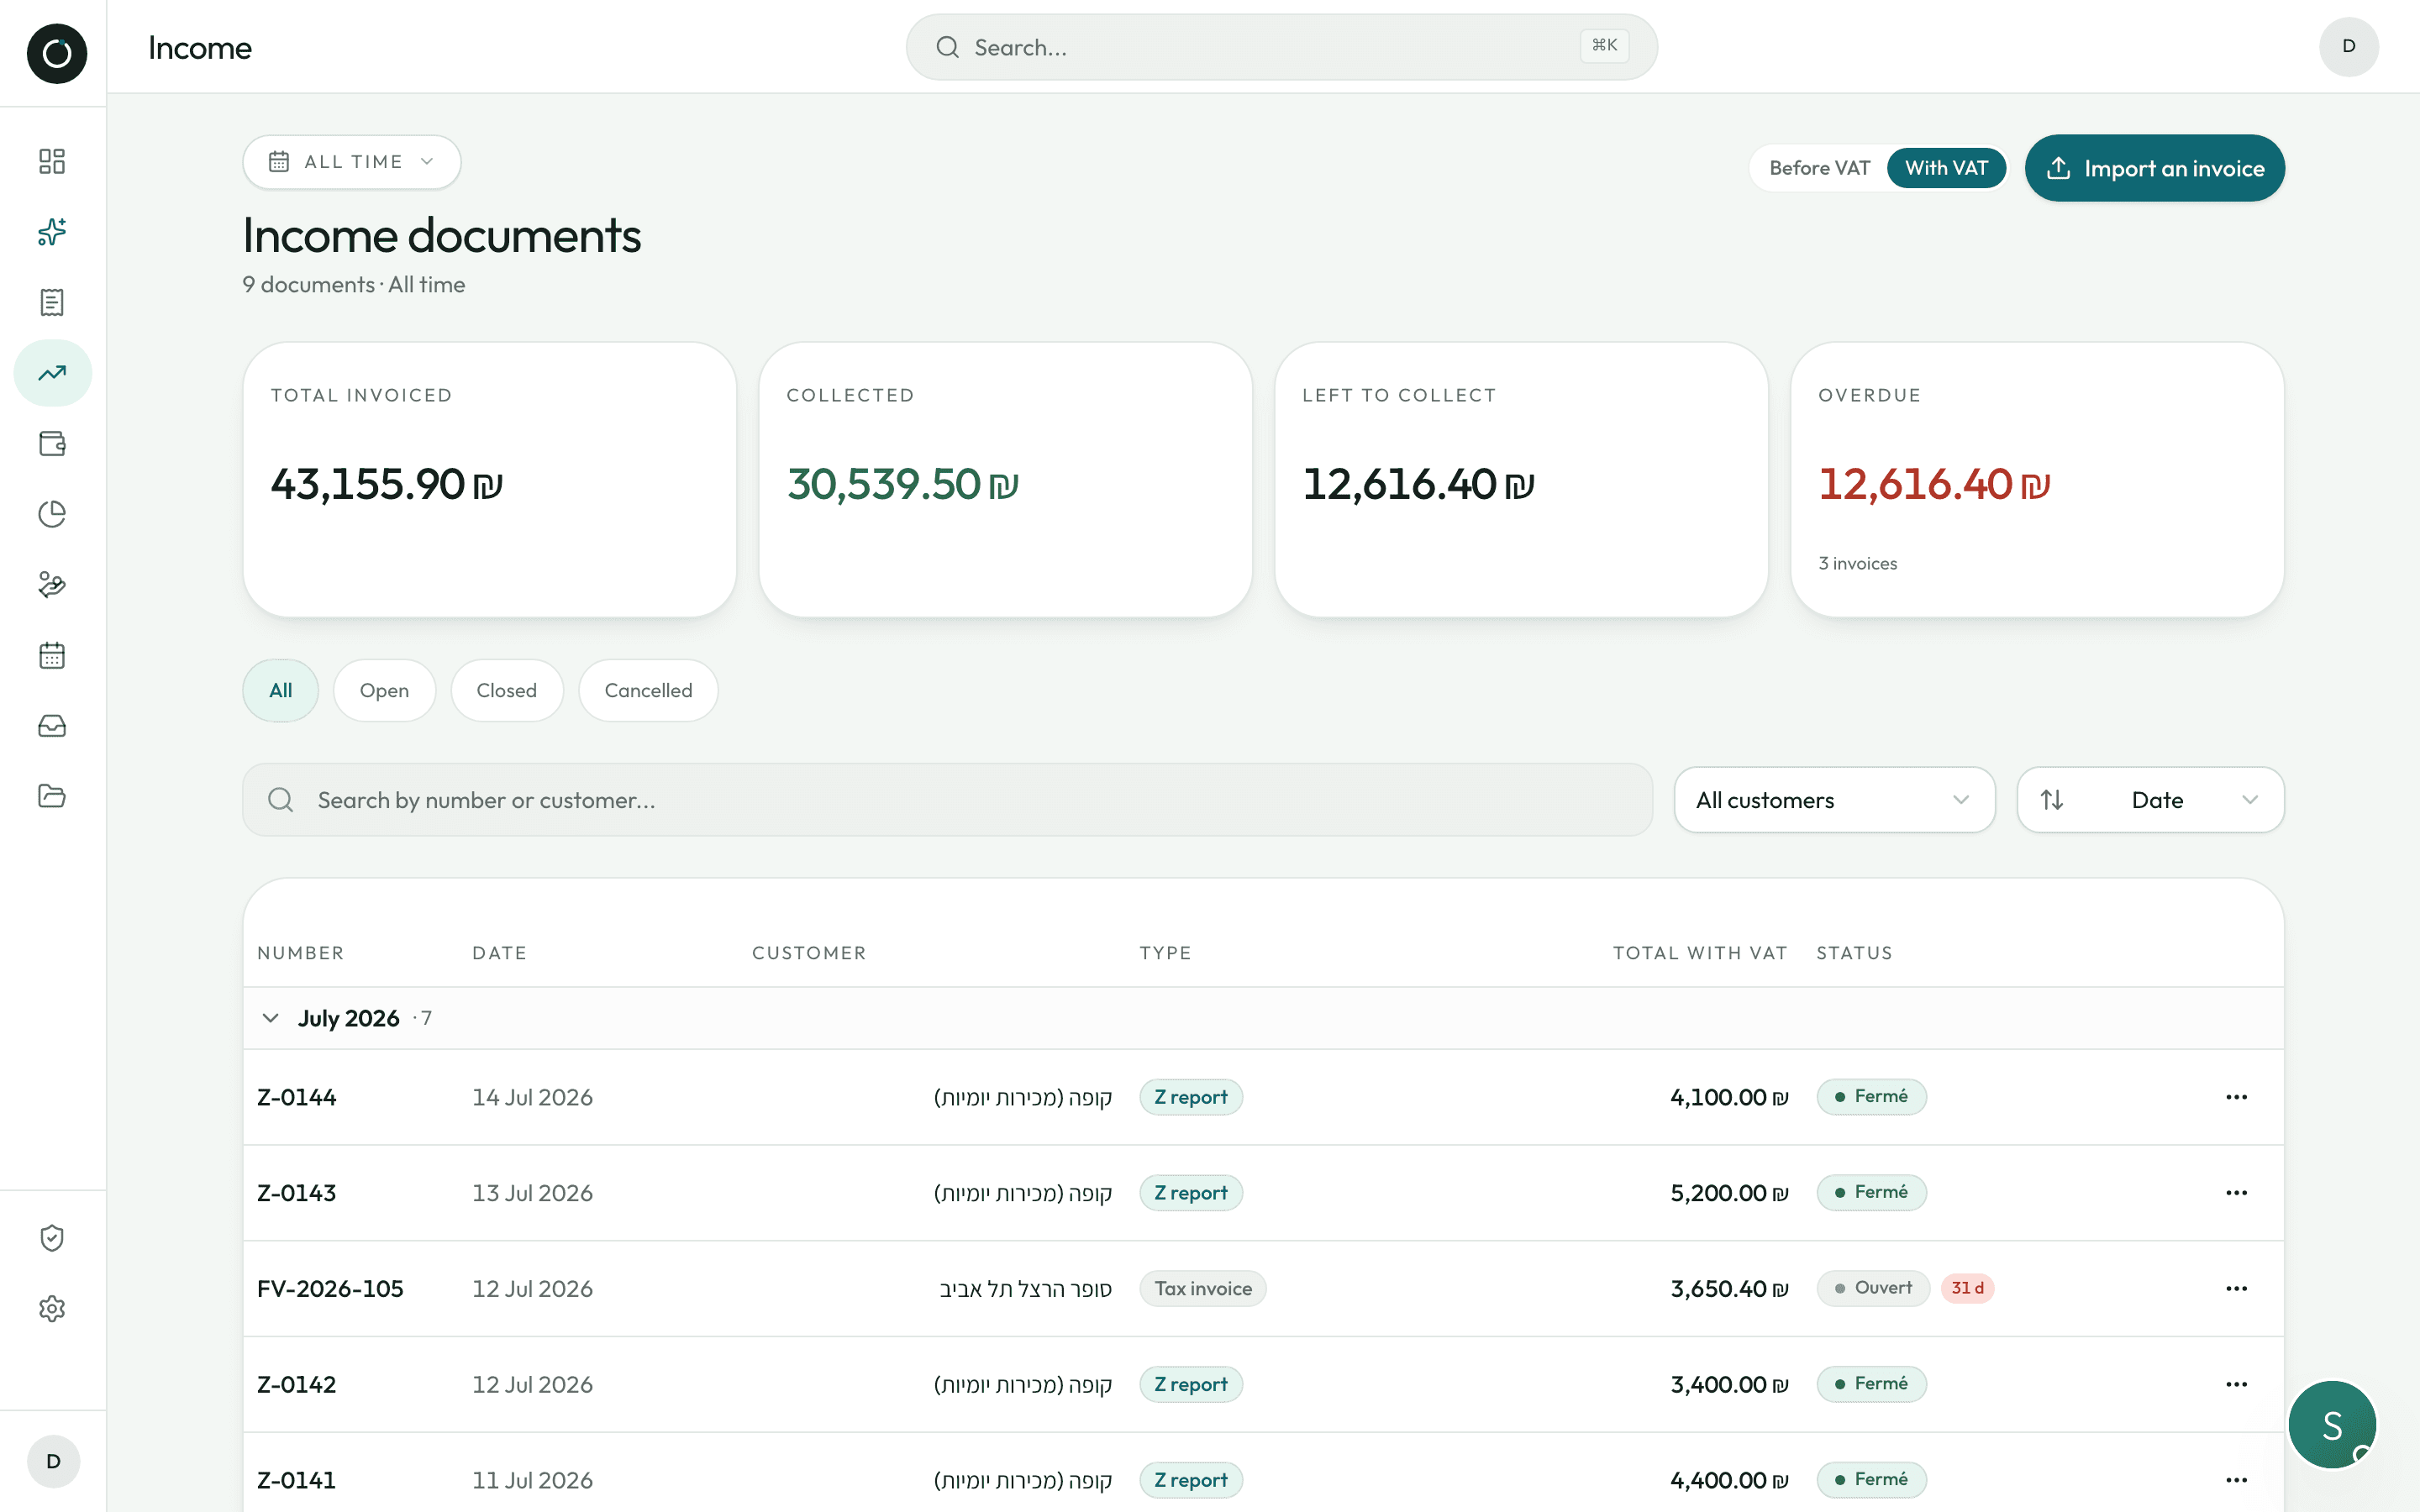Switch amounts to With VAT
The image size is (2420, 1512).
(1946, 168)
